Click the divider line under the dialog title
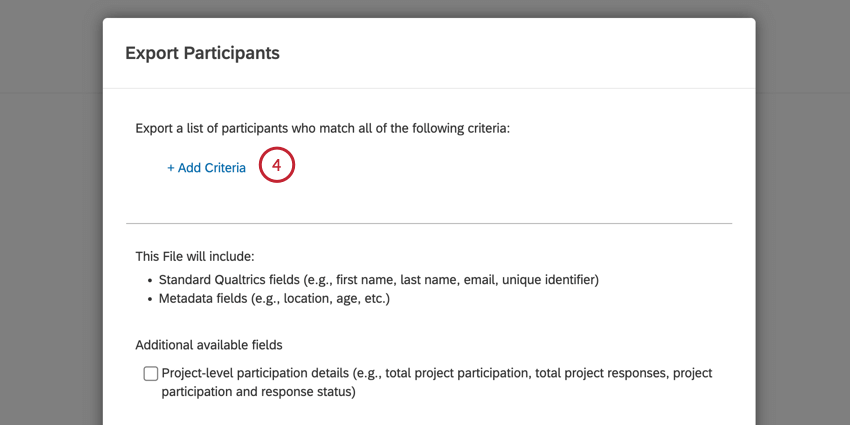The height and width of the screenshot is (425, 850). 429,88
